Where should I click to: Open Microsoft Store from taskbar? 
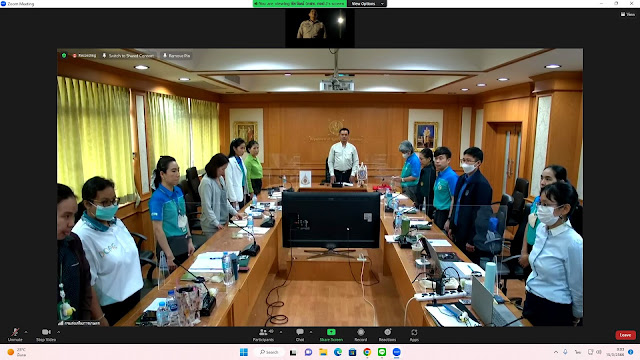click(352, 352)
